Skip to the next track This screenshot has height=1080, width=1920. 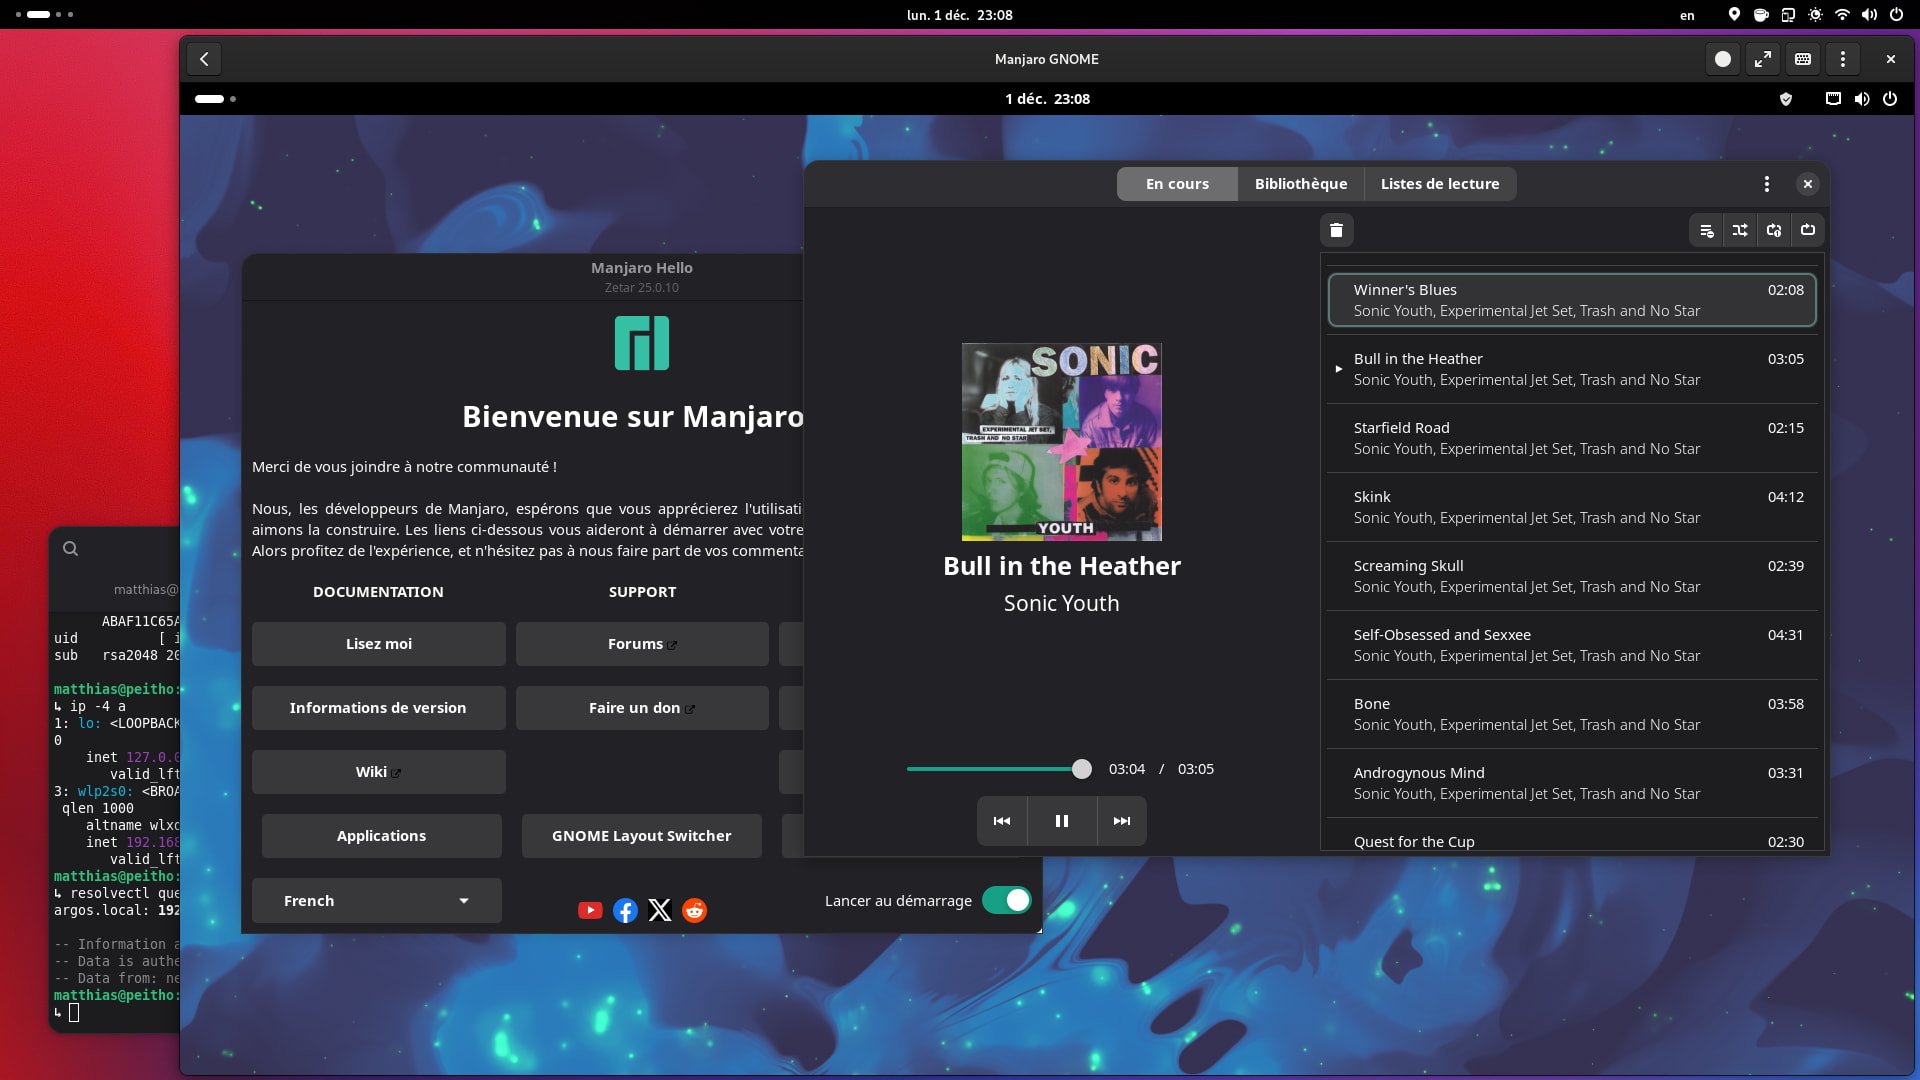point(1121,821)
